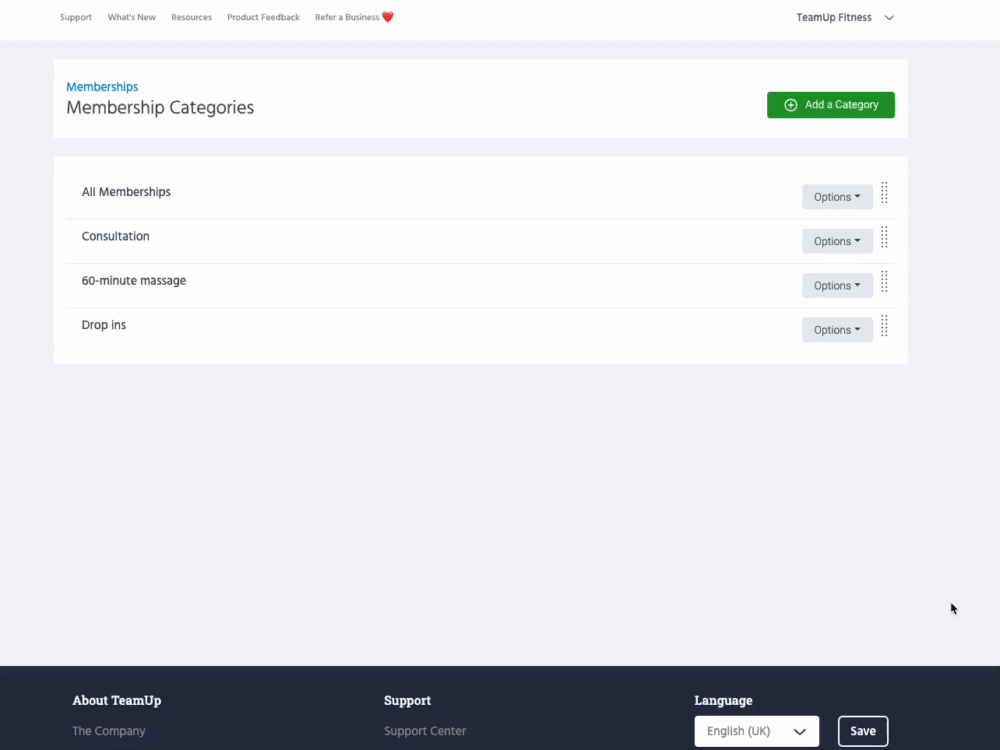Click the Add a Category button
This screenshot has width=1000, height=750.
tap(830, 105)
